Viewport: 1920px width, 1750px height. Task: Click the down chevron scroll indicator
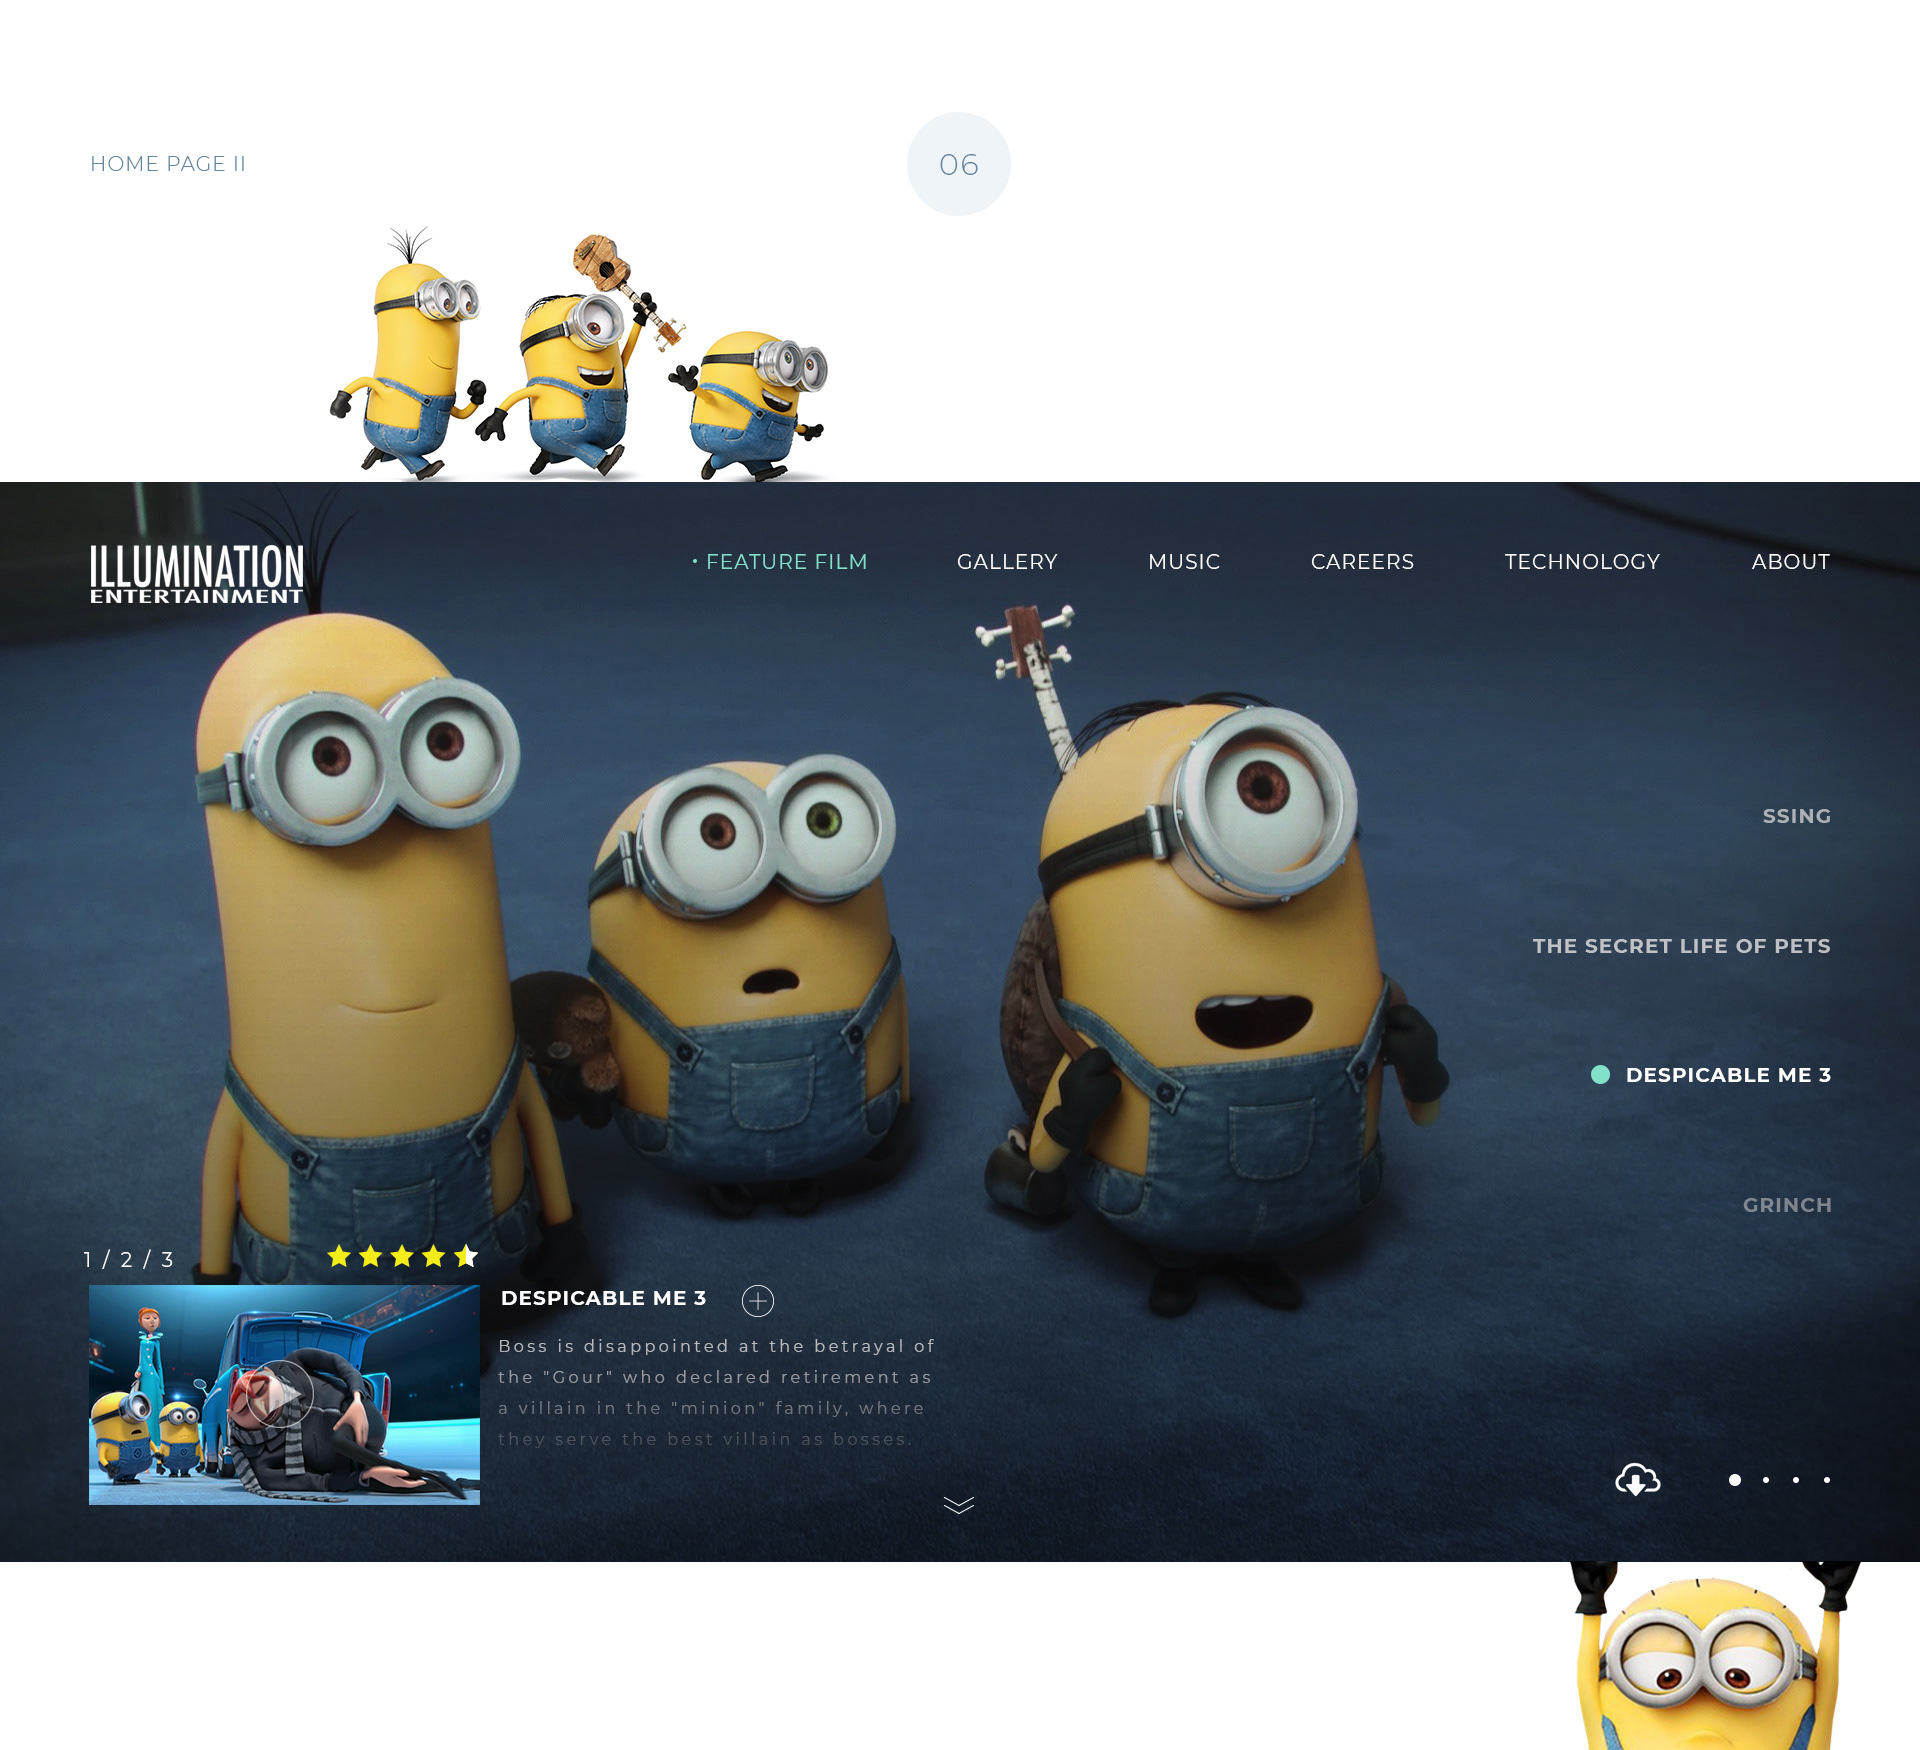[958, 1505]
